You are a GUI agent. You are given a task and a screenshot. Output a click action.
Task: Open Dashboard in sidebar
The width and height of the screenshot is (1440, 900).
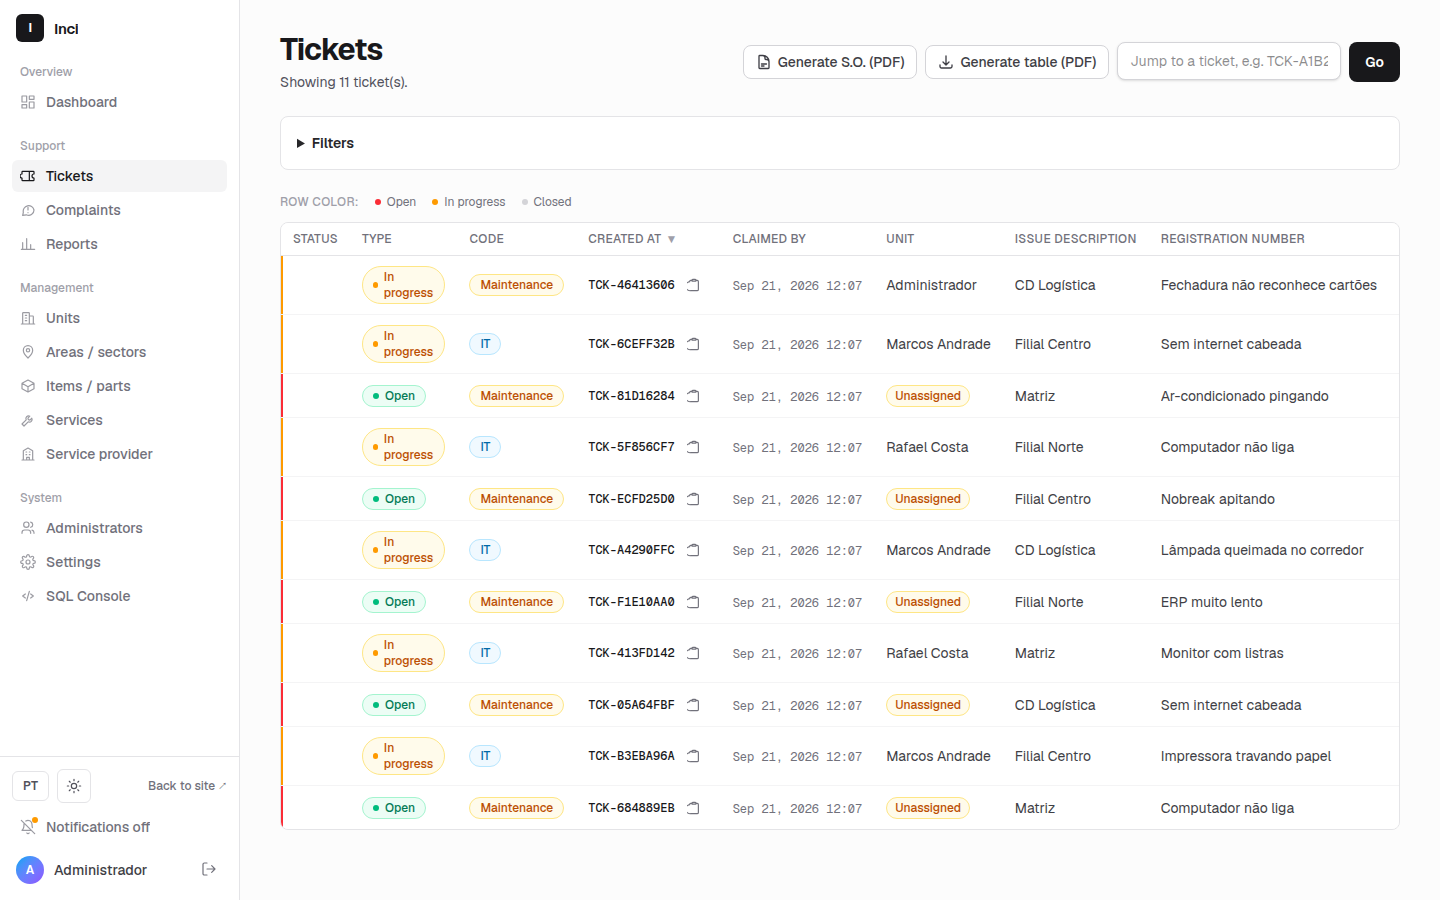(x=119, y=102)
